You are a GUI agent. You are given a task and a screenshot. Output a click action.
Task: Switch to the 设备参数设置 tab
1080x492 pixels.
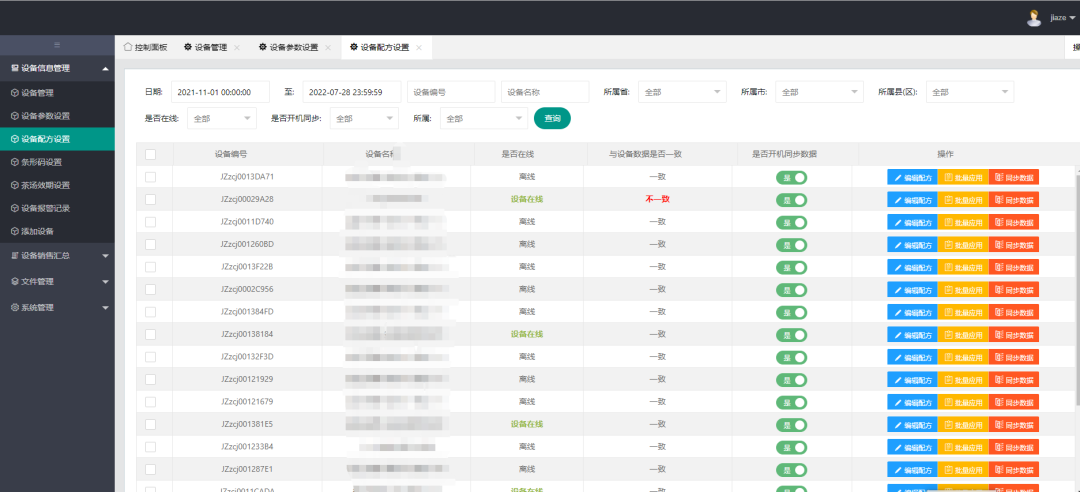292,47
